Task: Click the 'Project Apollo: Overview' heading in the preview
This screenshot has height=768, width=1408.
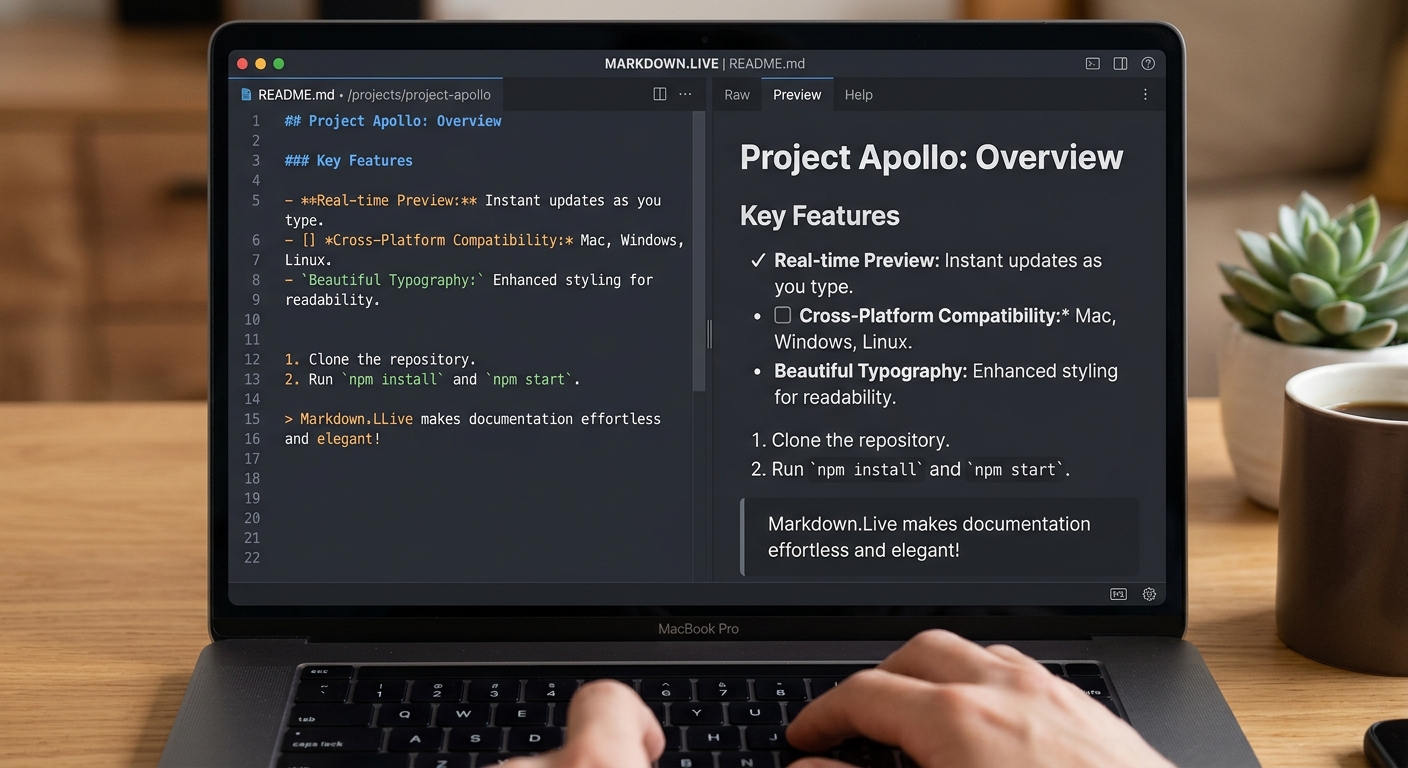Action: point(931,158)
